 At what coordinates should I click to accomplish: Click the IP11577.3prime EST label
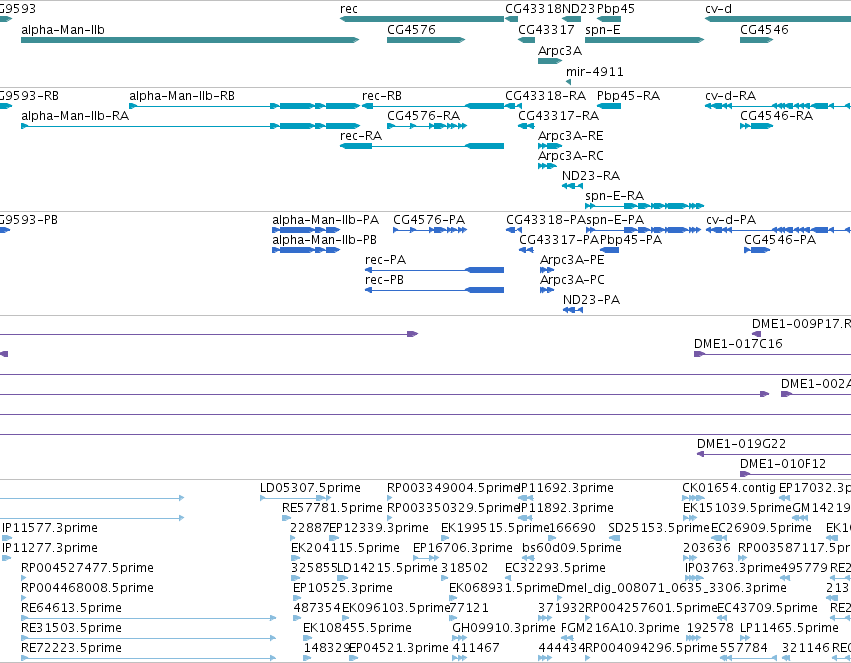(50, 528)
